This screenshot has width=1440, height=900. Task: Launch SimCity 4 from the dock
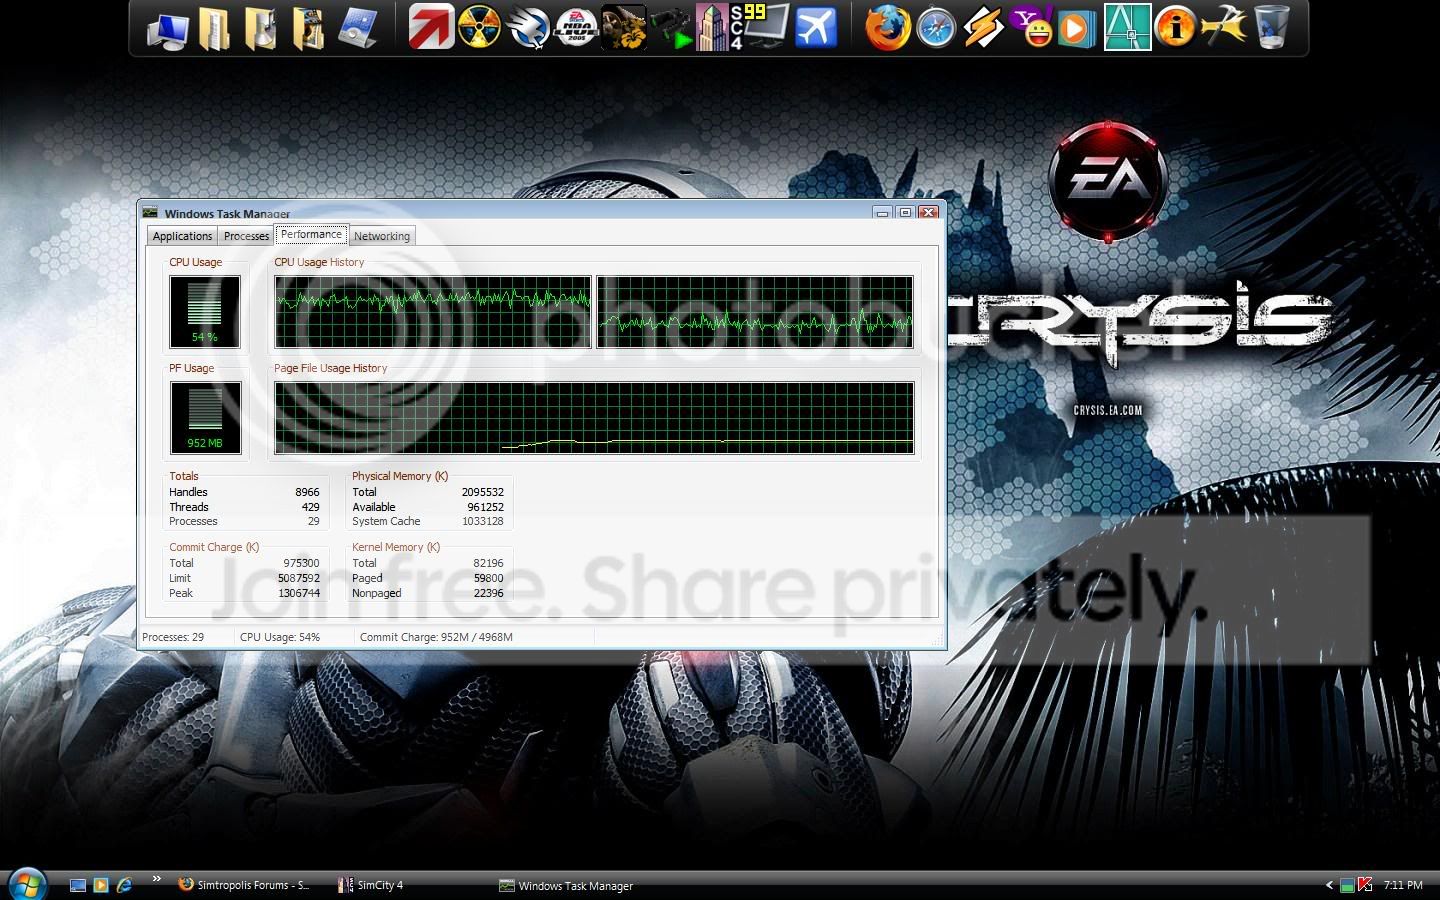(718, 27)
